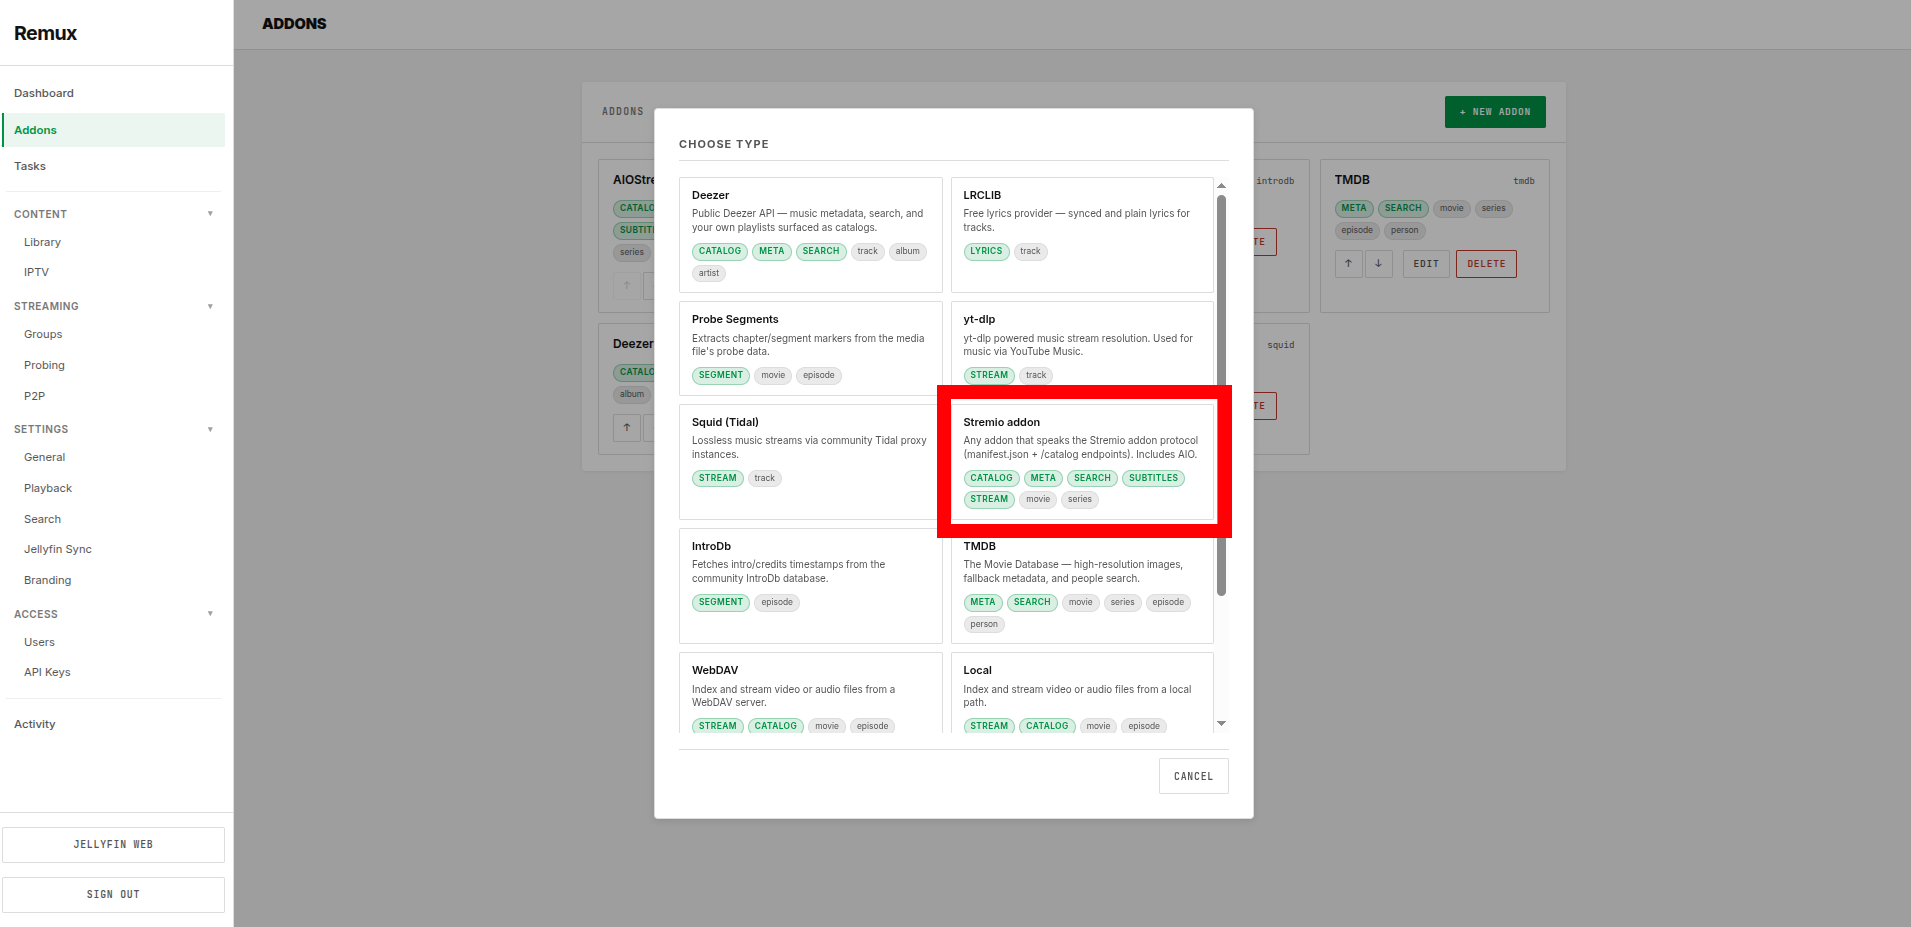This screenshot has width=1911, height=927.
Task: Open Groups under Streaming
Action: (x=43, y=334)
